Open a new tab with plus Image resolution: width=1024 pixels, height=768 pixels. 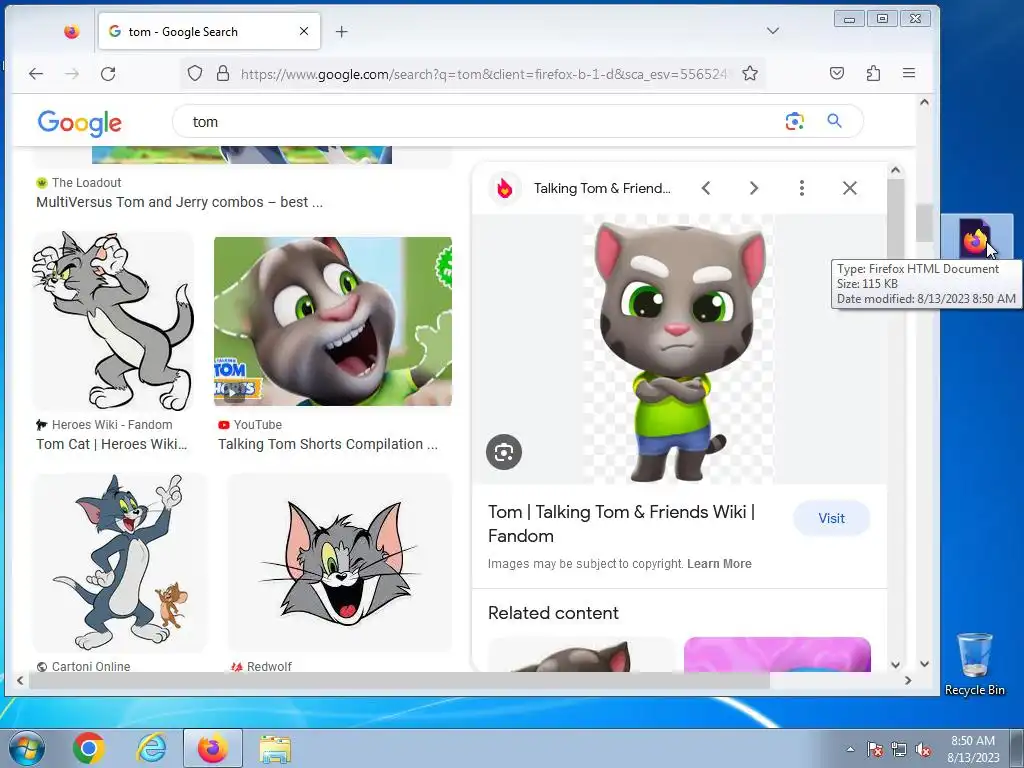click(x=342, y=31)
